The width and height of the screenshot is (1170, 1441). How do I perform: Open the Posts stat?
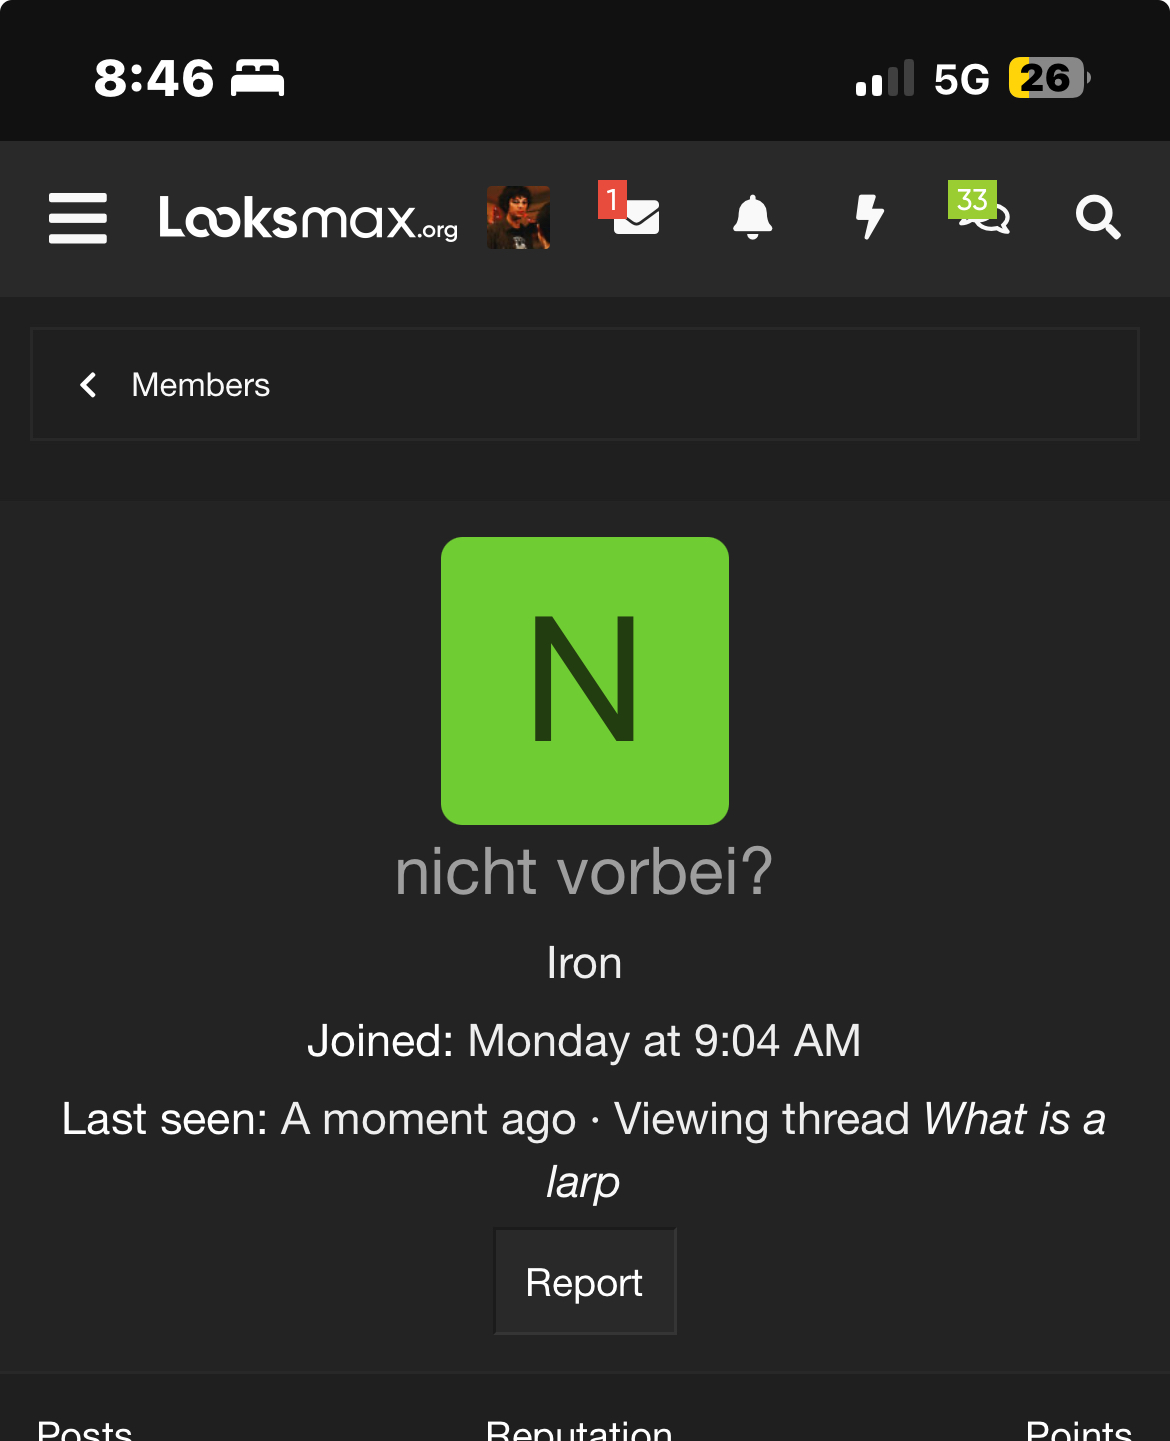tap(85, 1430)
